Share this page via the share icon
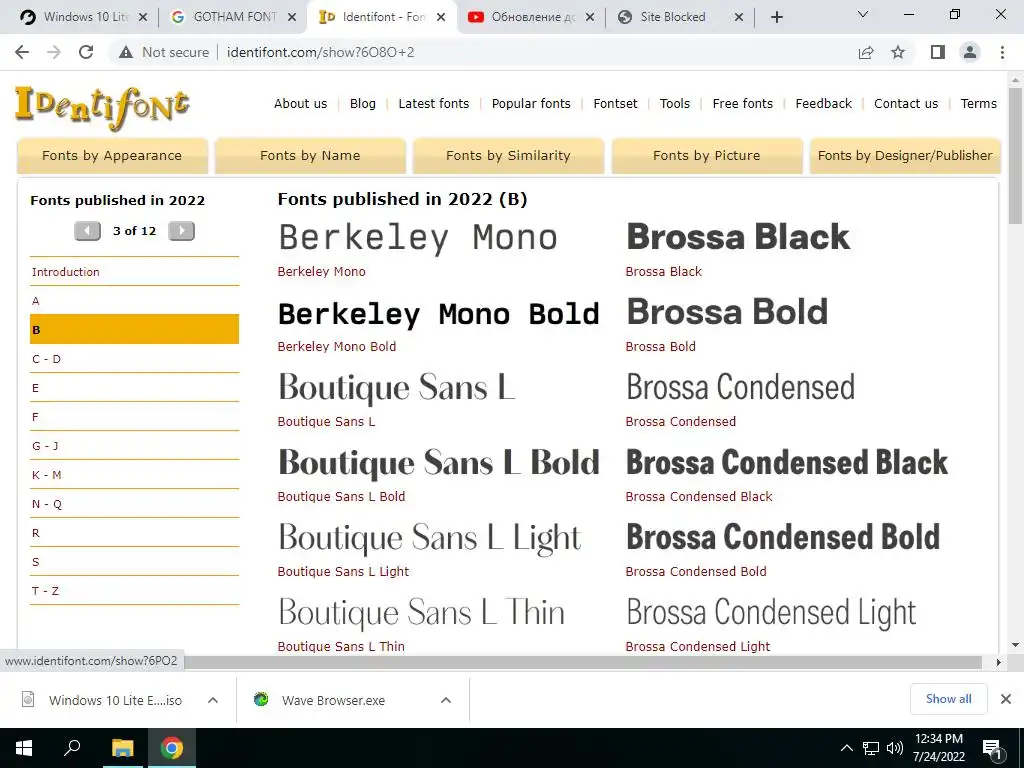The image size is (1024, 768). [866, 52]
